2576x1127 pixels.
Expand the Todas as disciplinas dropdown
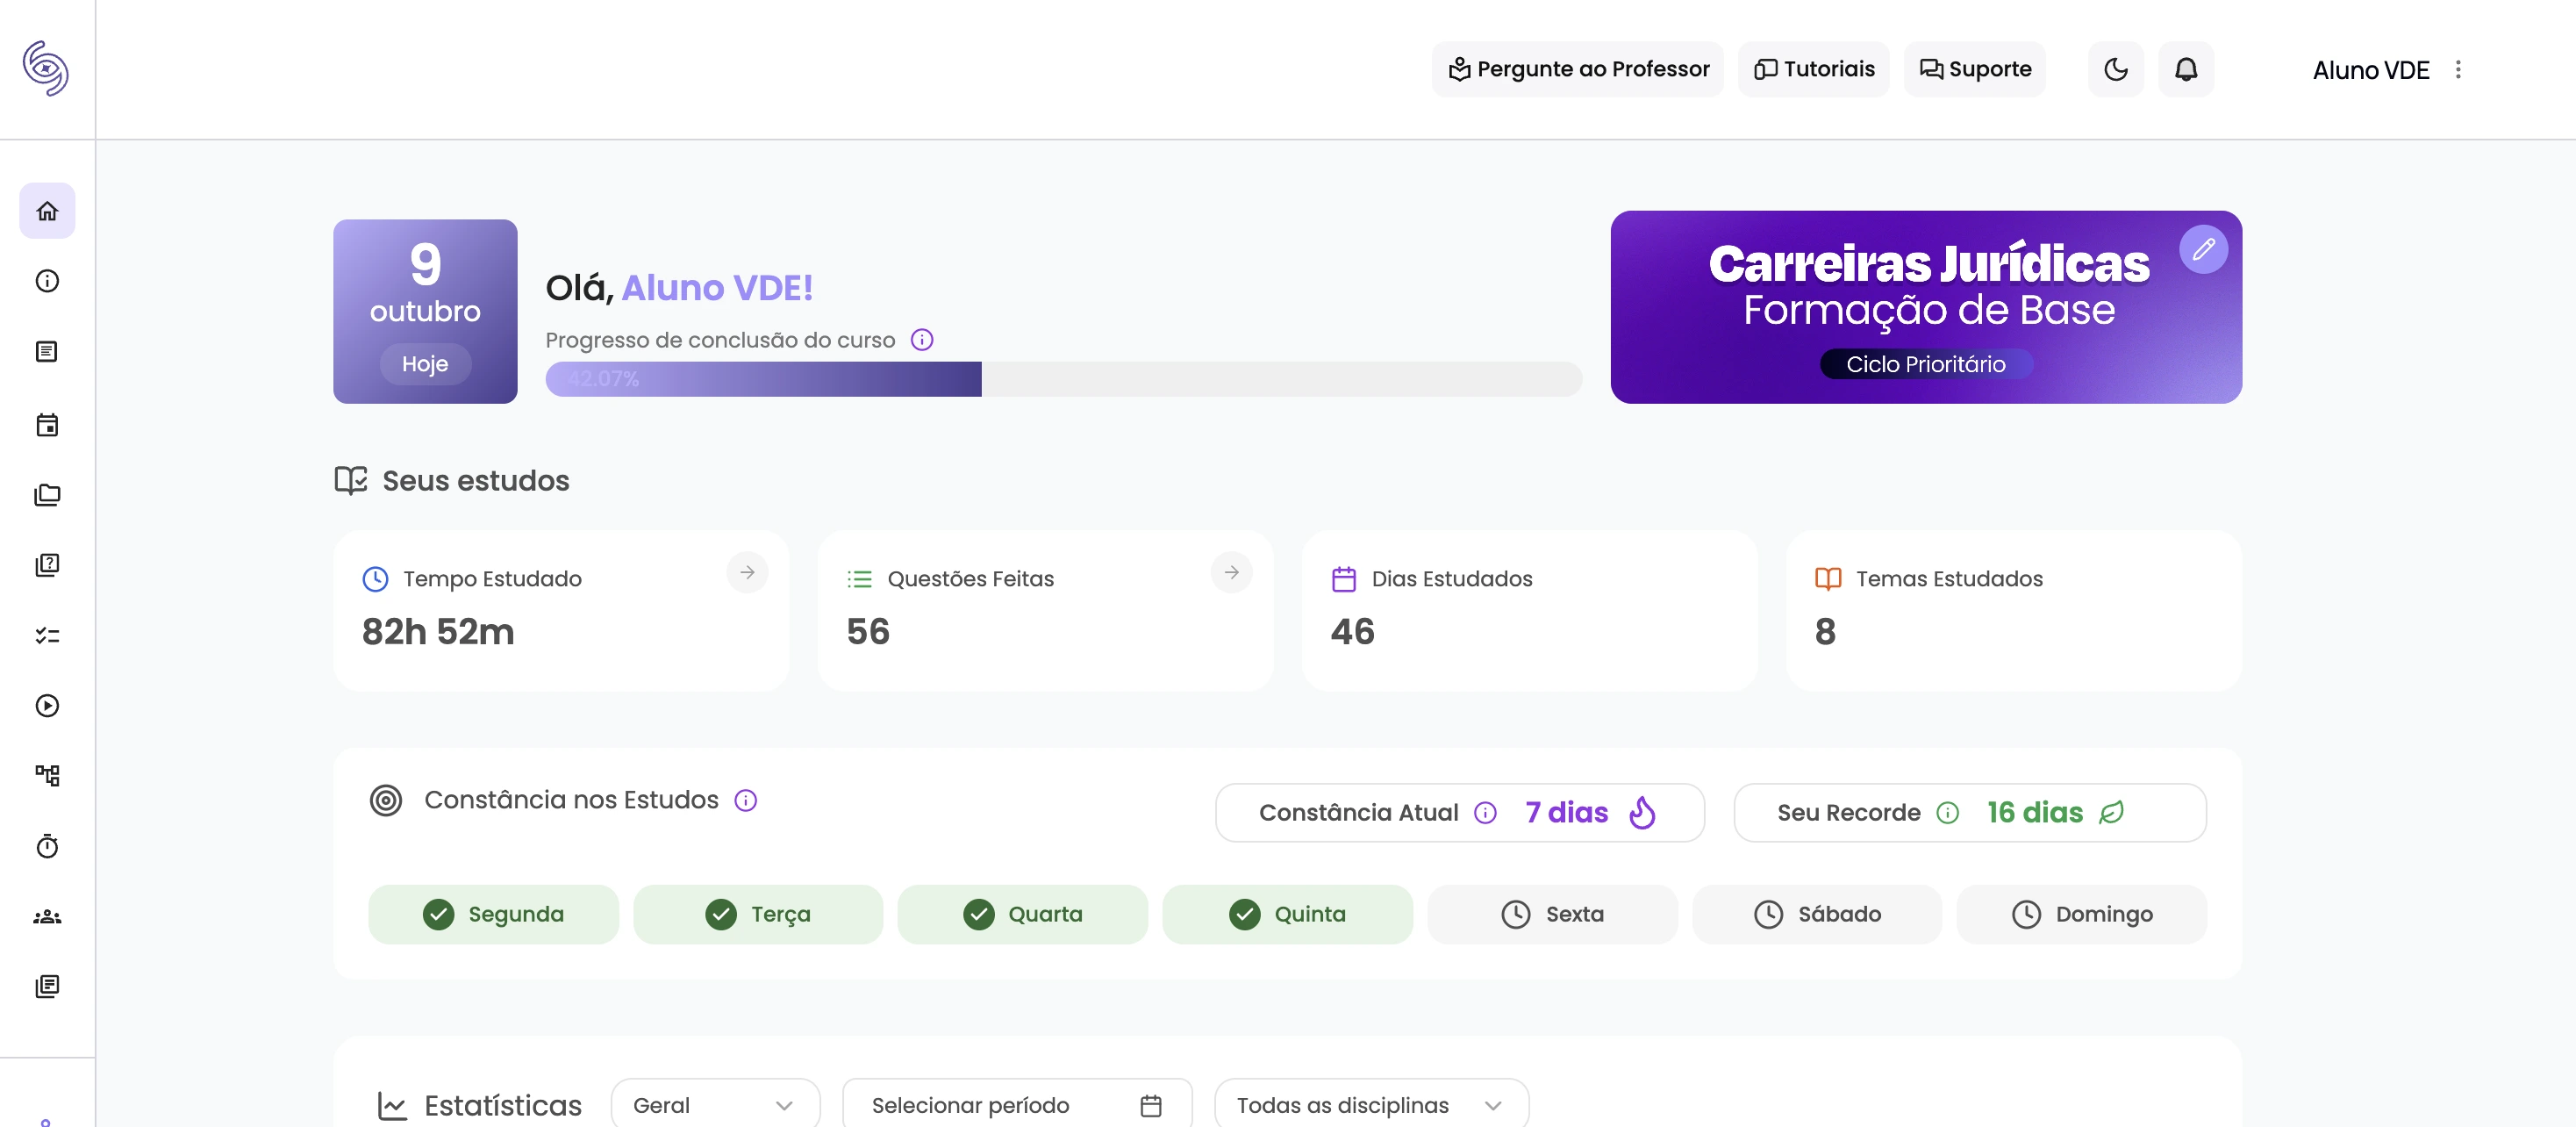pos(1369,1104)
